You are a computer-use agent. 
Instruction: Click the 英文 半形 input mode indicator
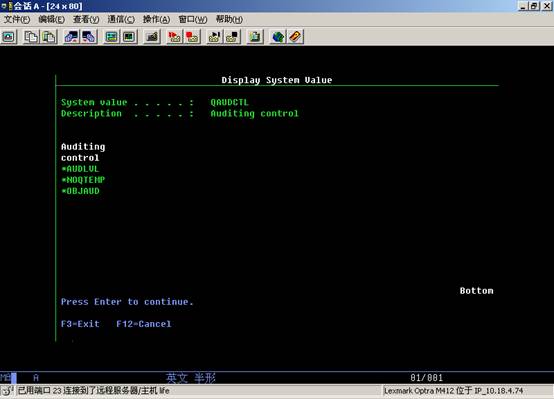pos(191,378)
